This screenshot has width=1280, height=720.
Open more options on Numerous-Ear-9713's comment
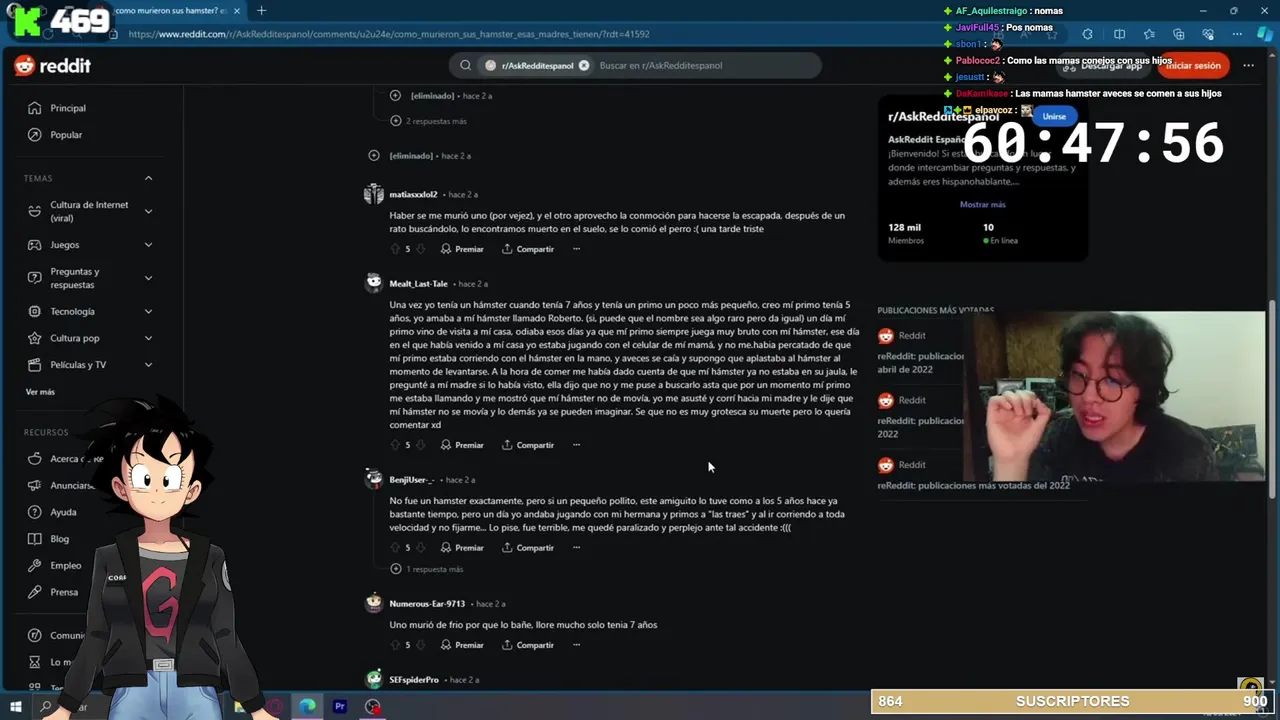tap(576, 645)
